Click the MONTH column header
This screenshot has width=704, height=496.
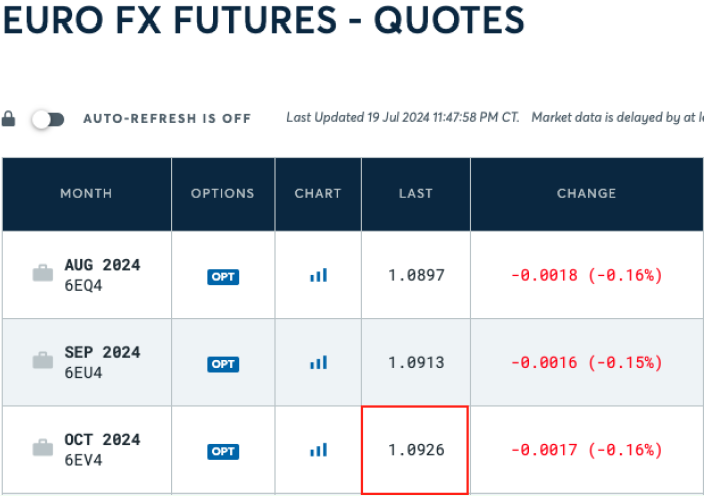pos(86,193)
